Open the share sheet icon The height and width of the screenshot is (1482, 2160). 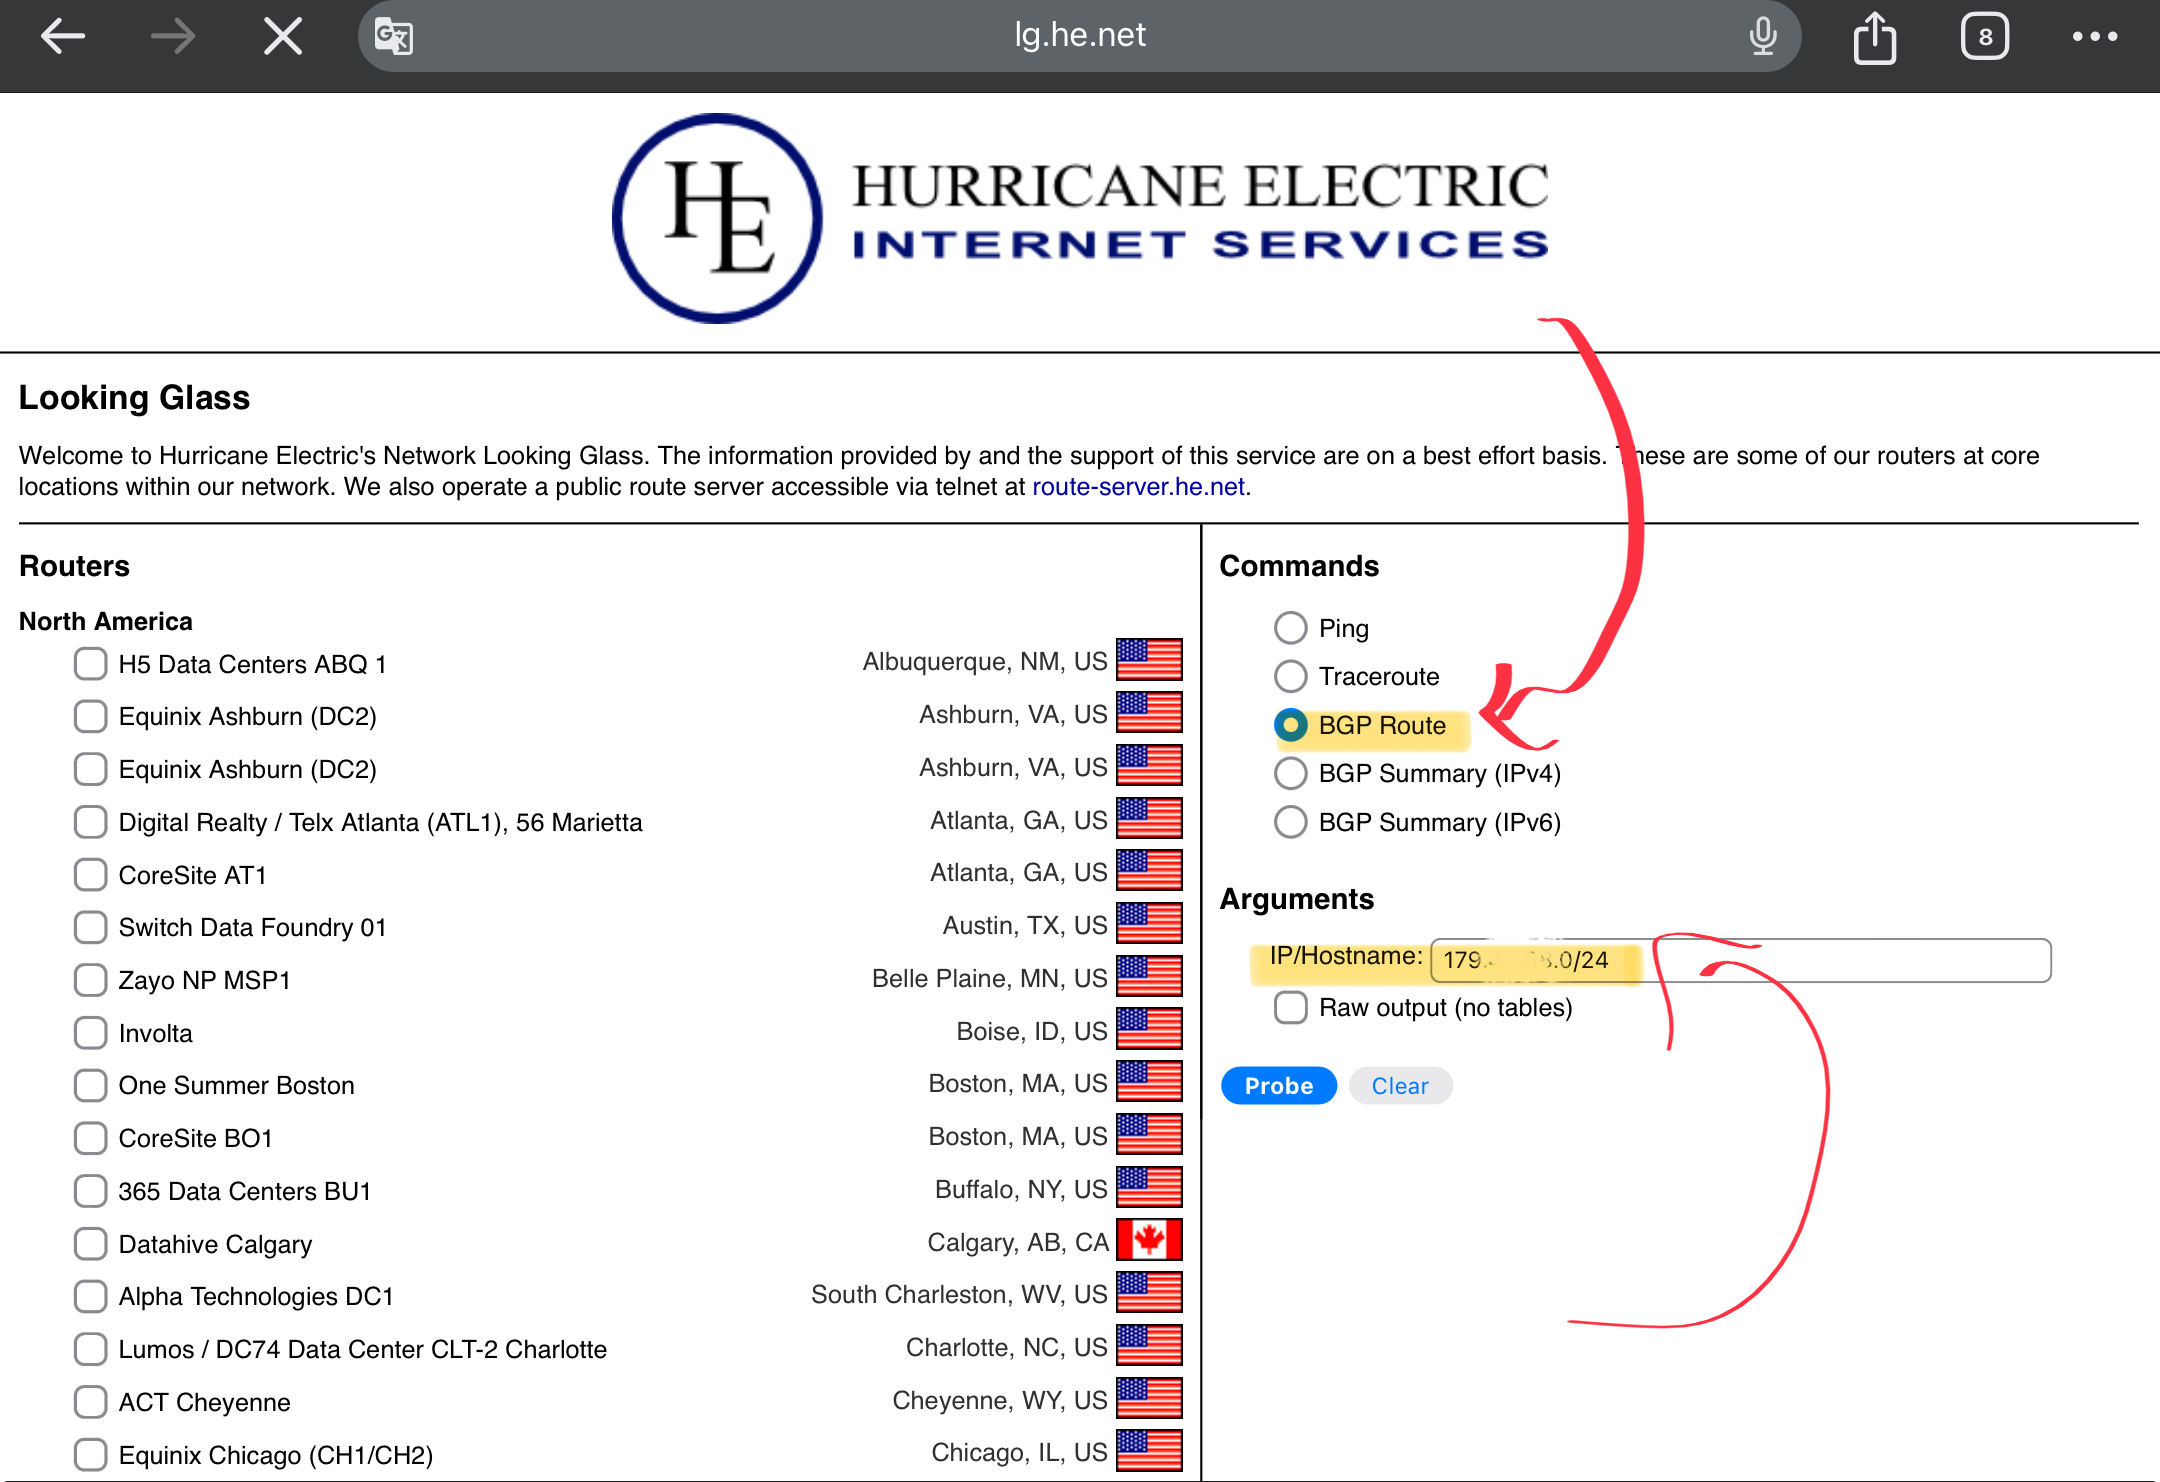(1875, 37)
